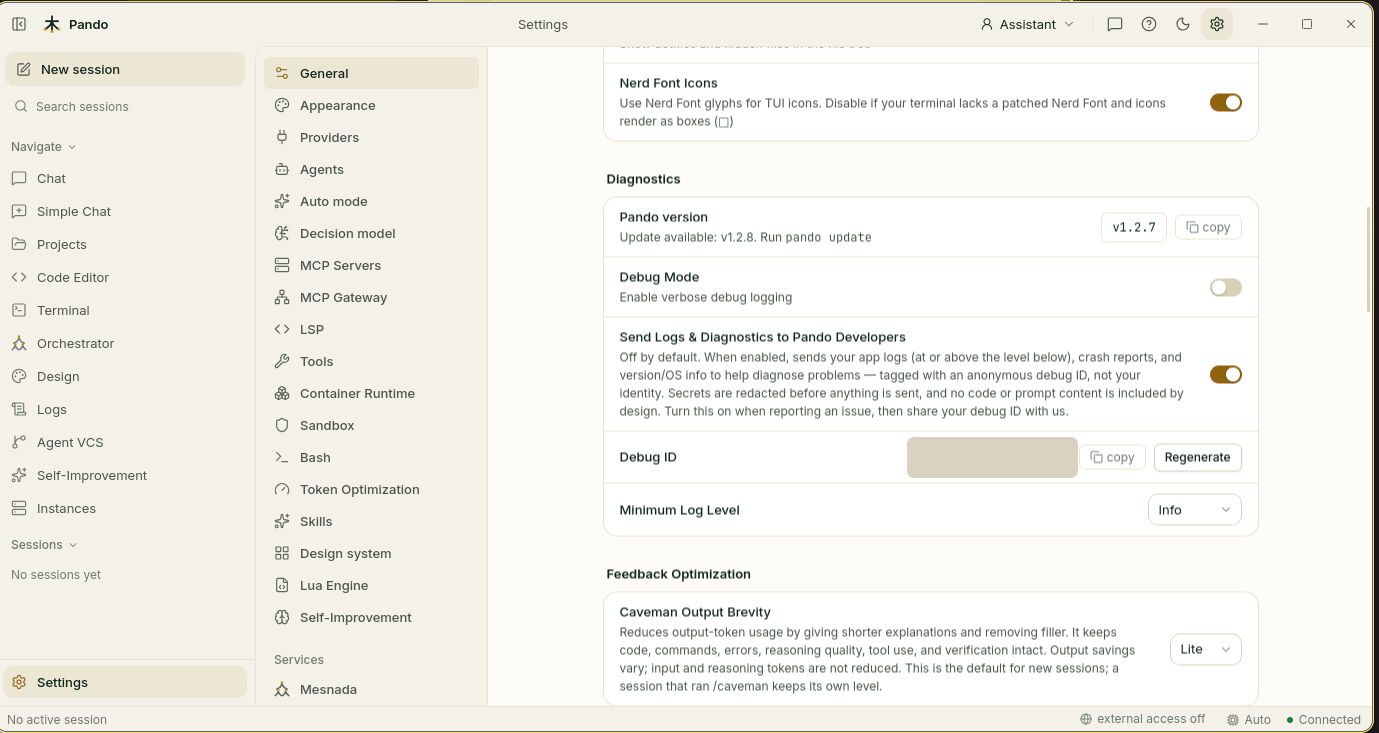
Task: Click the gear icon in title bar
Action: 1217,24
